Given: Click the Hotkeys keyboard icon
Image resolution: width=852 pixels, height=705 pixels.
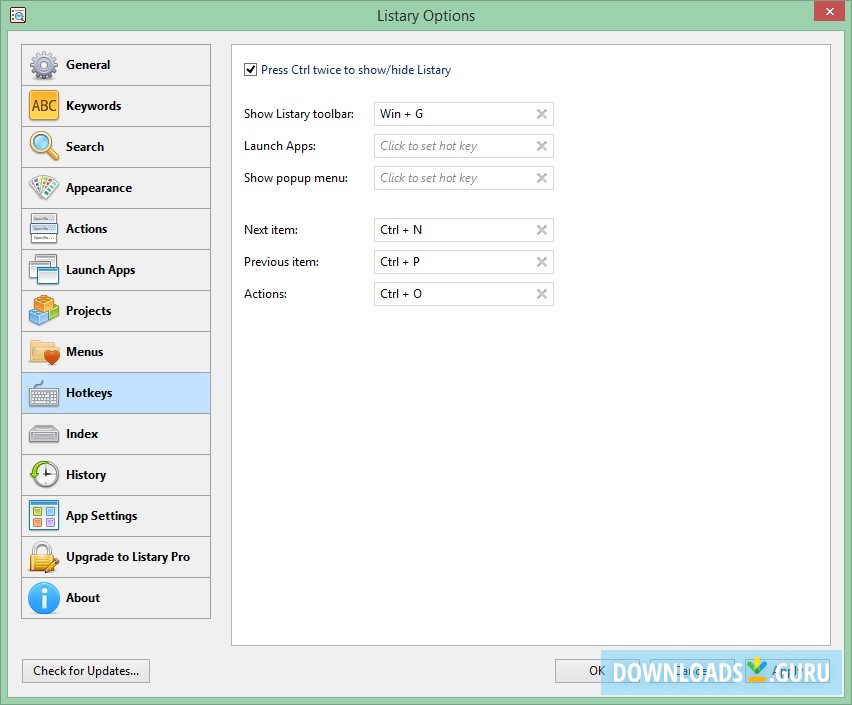Looking at the screenshot, I should point(43,394).
